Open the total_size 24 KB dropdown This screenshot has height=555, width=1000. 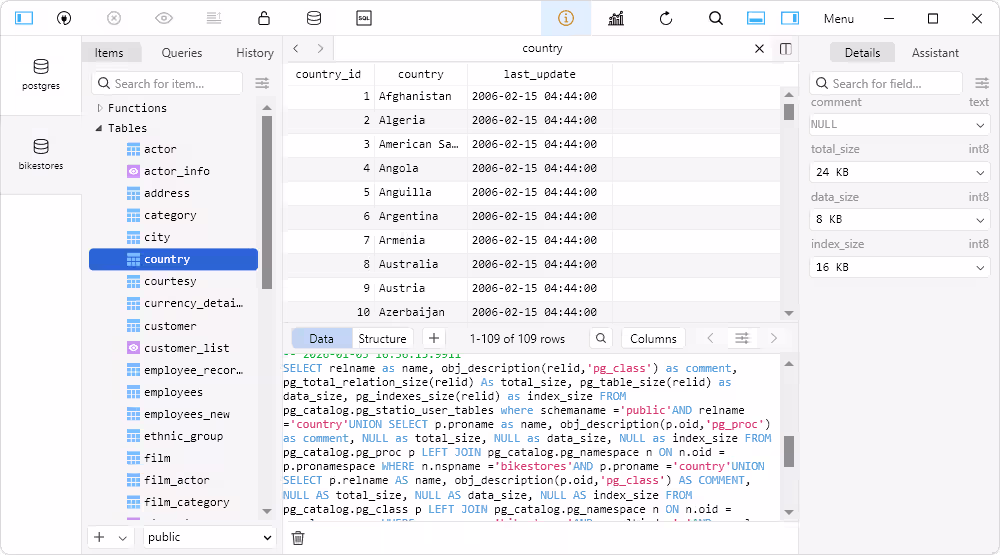(899, 172)
